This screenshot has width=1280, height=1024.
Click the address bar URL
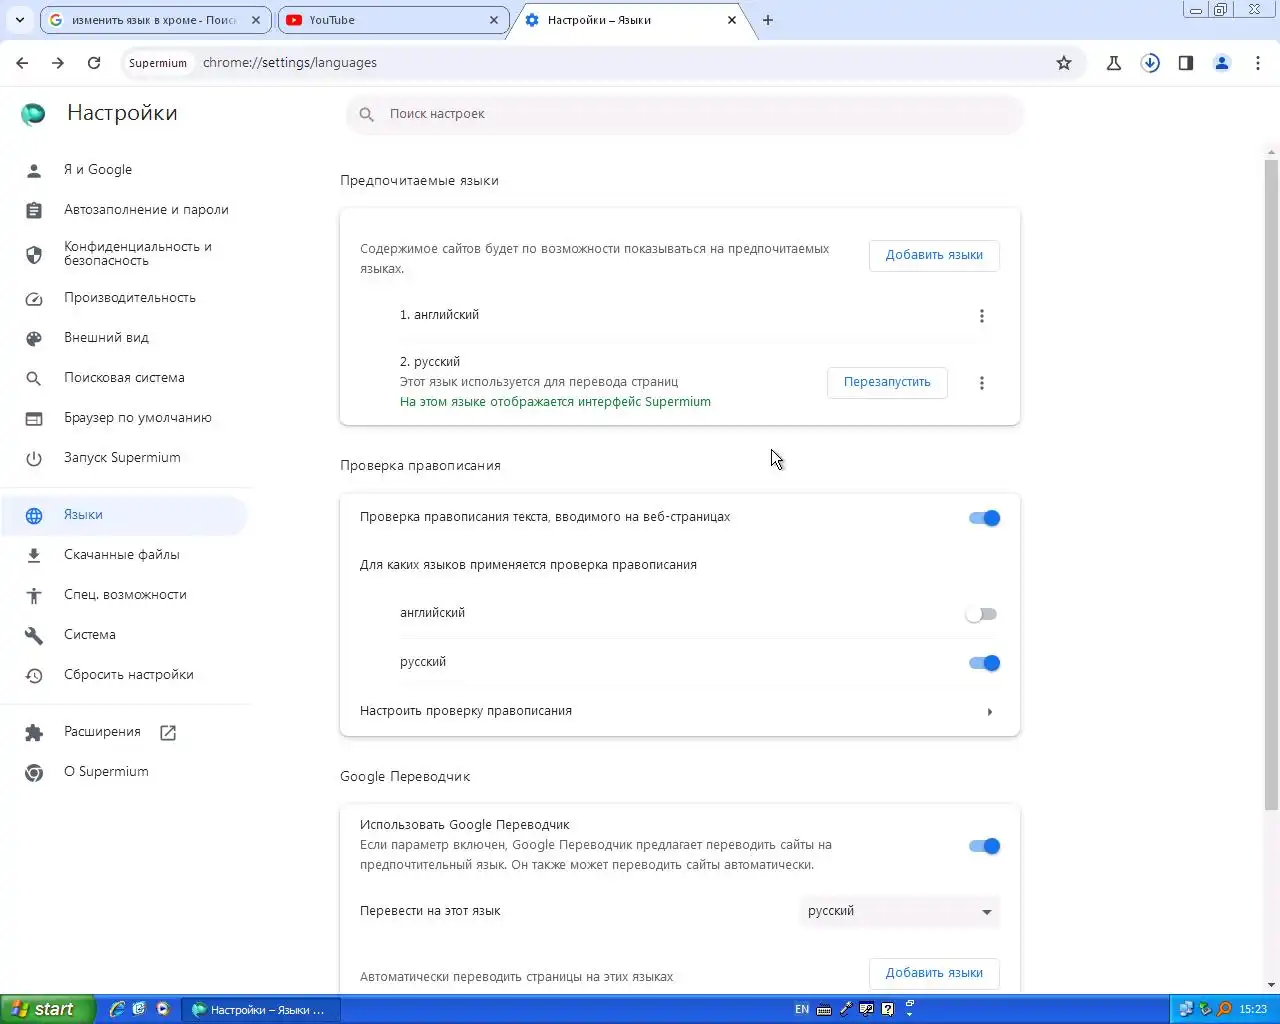290,63
